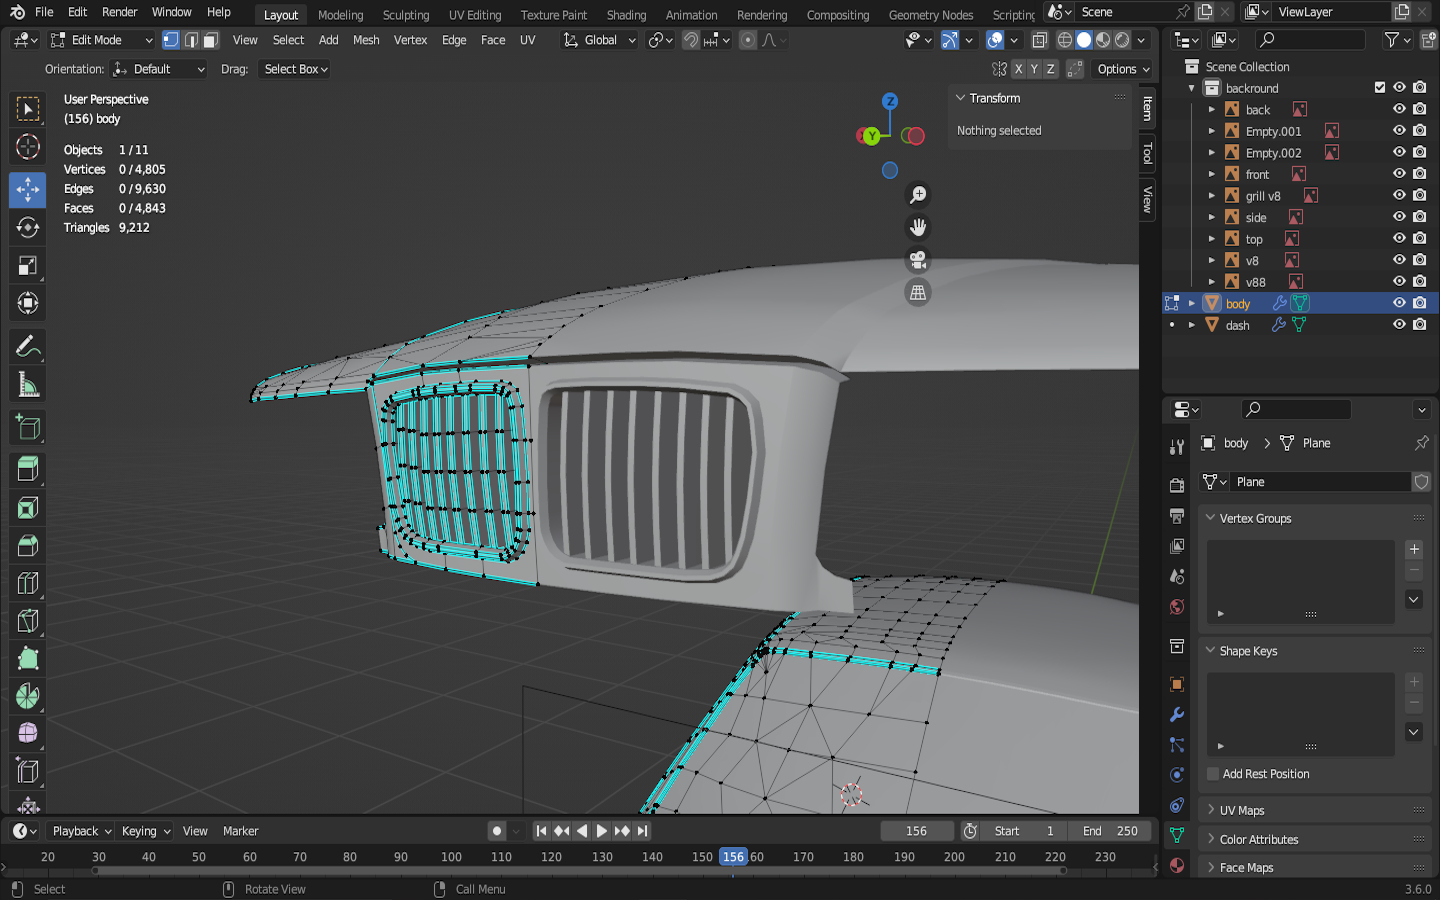Switch to wireframe viewport shading

pos(1065,40)
